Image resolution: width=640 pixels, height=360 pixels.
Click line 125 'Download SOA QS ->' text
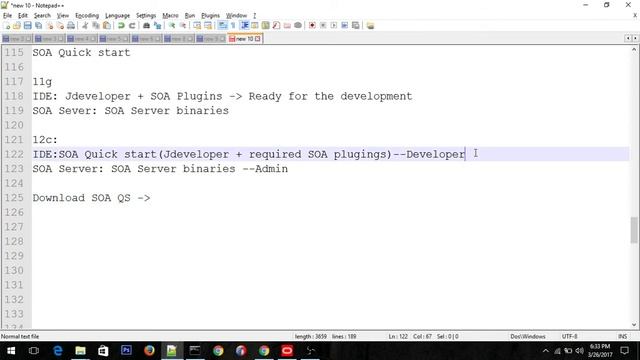click(x=91, y=198)
